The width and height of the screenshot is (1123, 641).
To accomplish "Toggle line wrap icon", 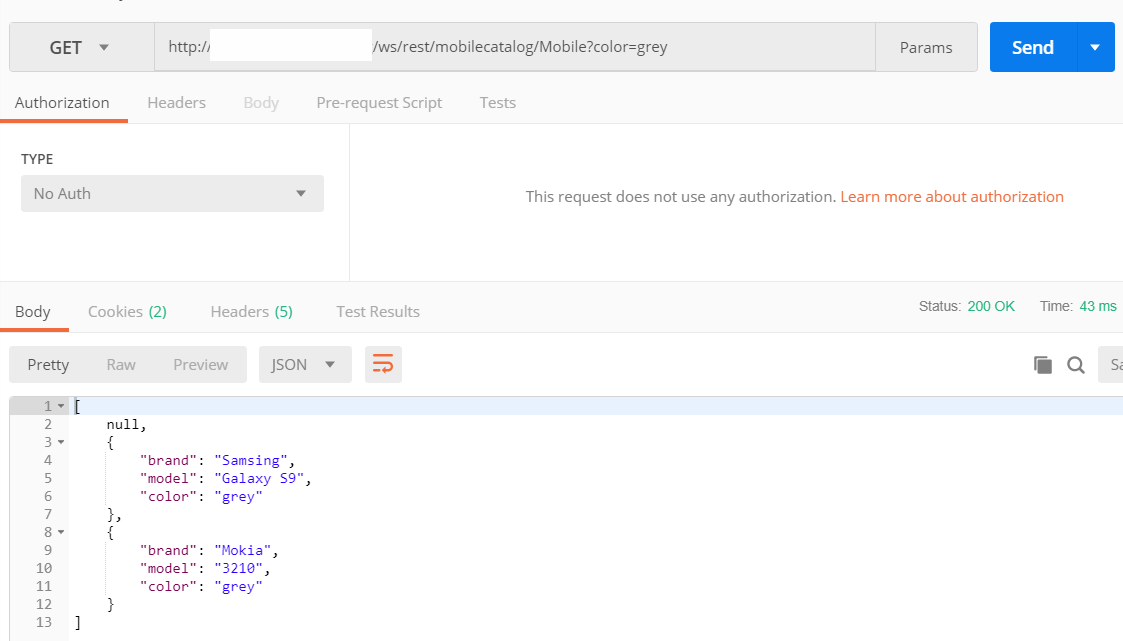I will coord(383,365).
